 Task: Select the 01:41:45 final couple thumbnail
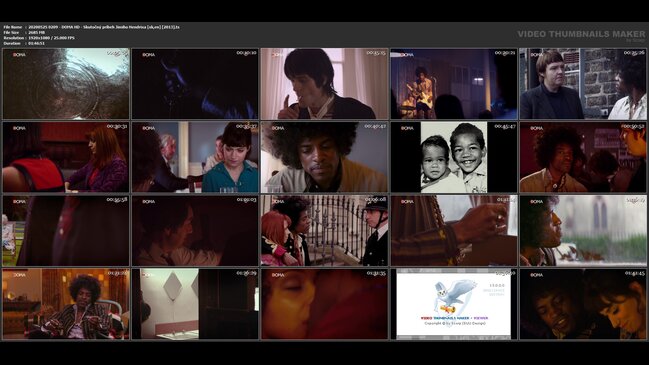point(583,304)
